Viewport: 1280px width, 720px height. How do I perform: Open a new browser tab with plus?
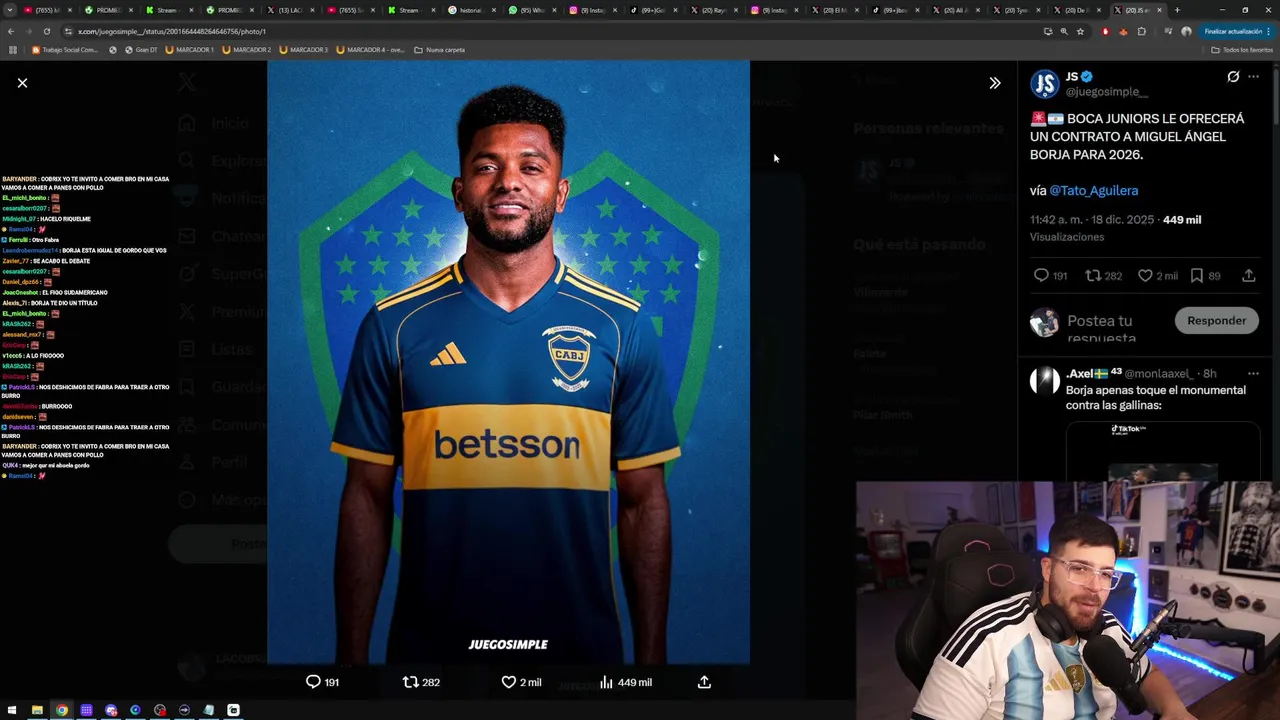pyautogui.click(x=1177, y=10)
